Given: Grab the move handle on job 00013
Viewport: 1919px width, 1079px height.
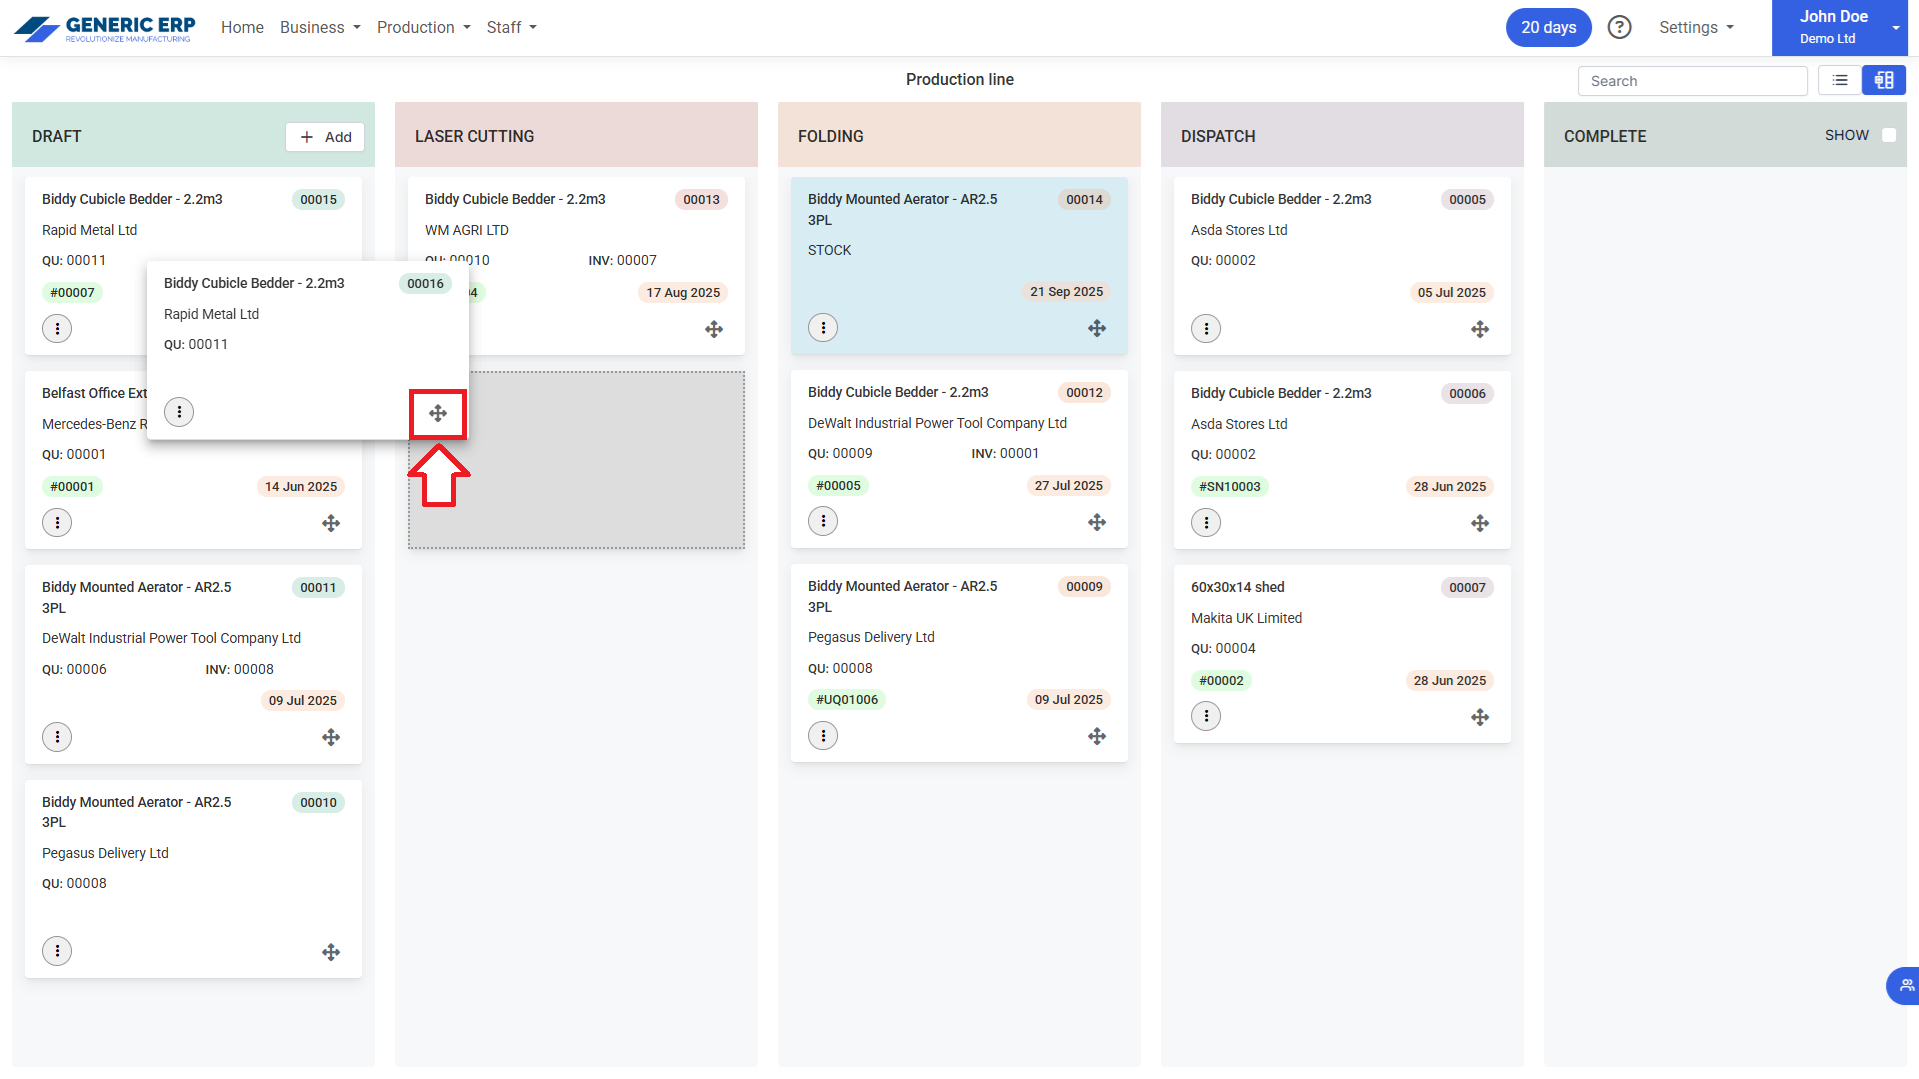Looking at the screenshot, I should tap(714, 329).
